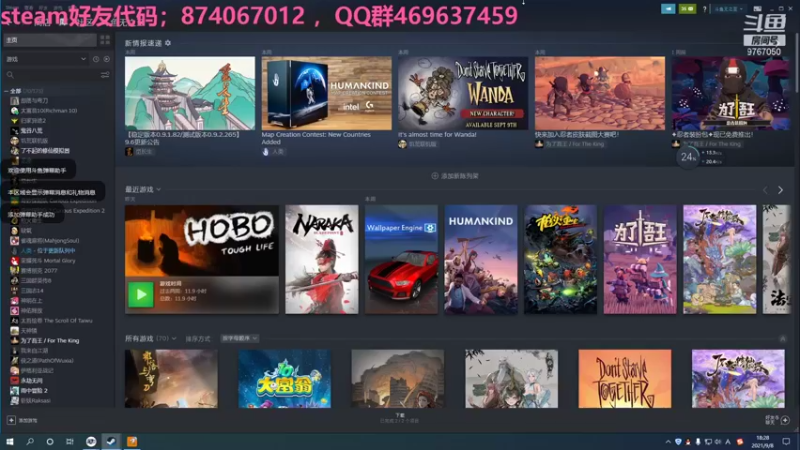The height and width of the screenshot is (450, 800).
Task: Switch to the Steam taskbar icon
Action: [x=111, y=441]
